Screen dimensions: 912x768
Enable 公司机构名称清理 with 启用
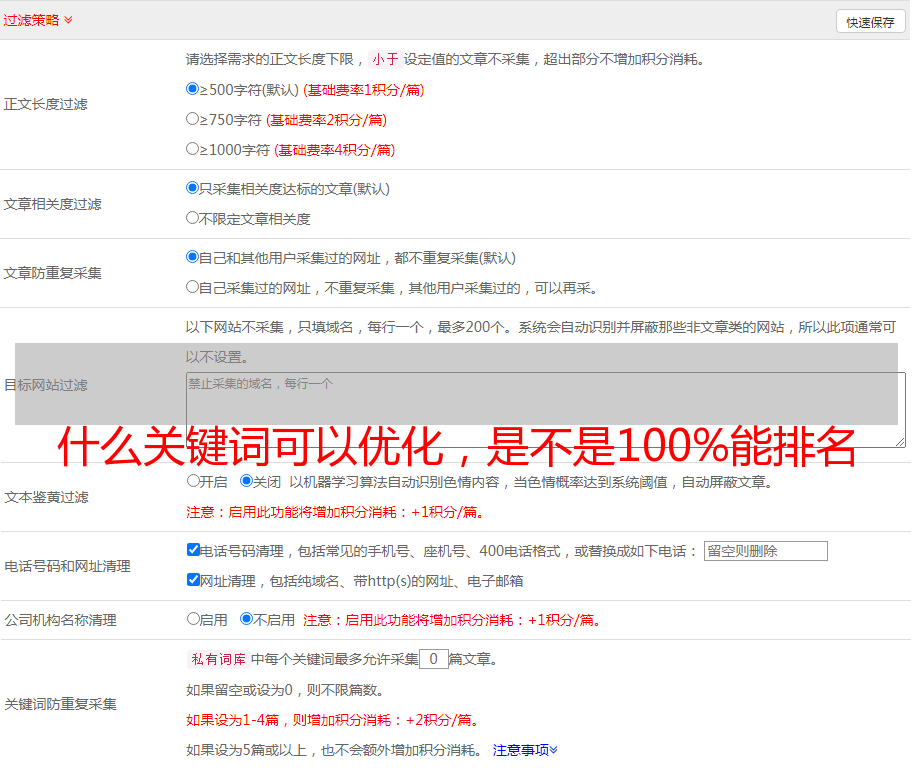point(193,619)
